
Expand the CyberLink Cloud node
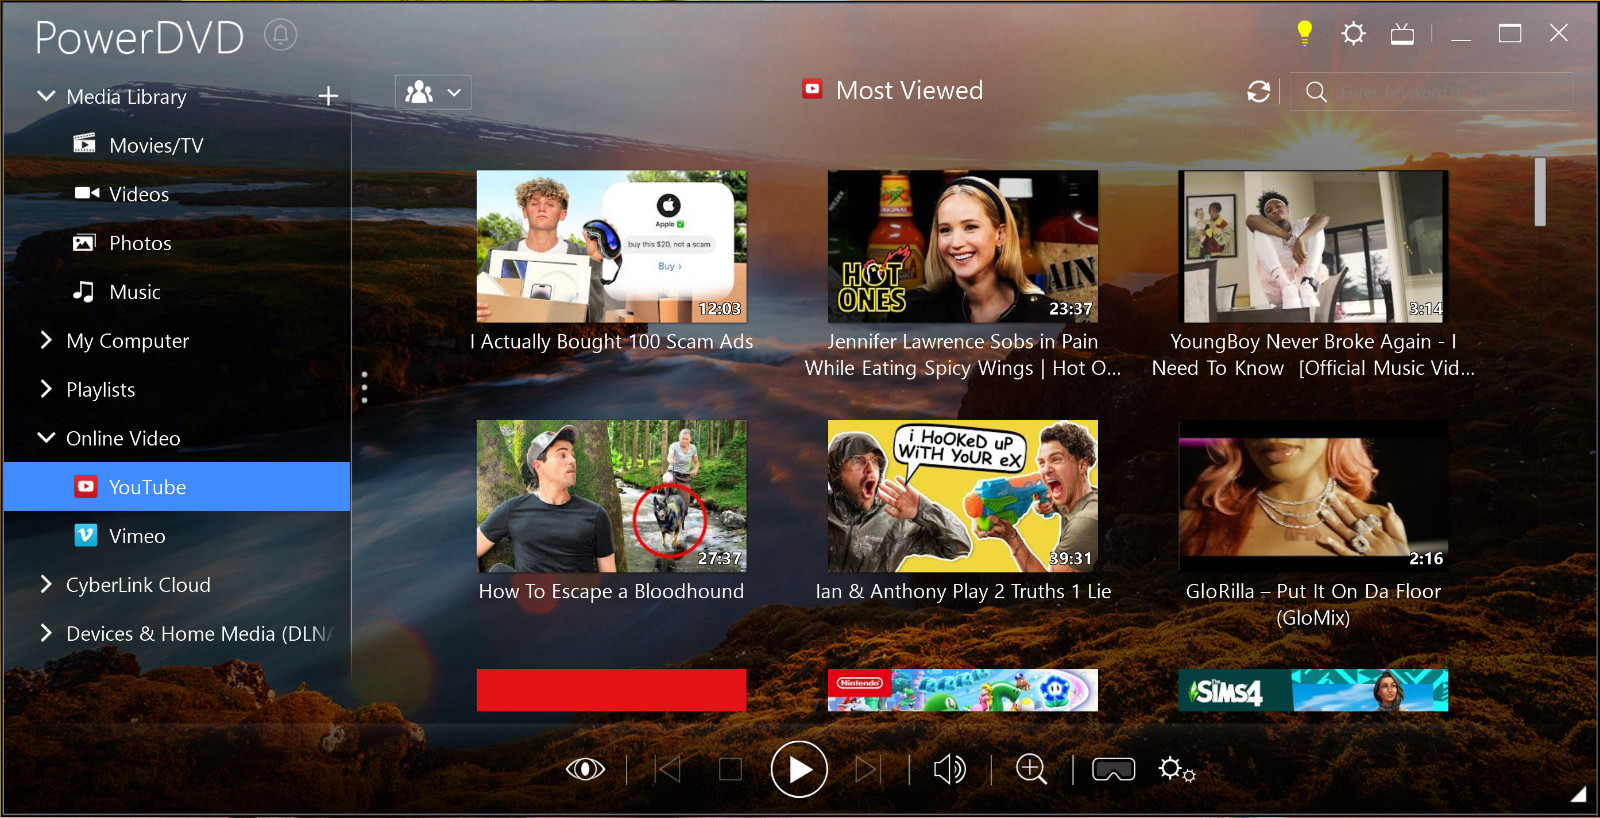(x=46, y=584)
